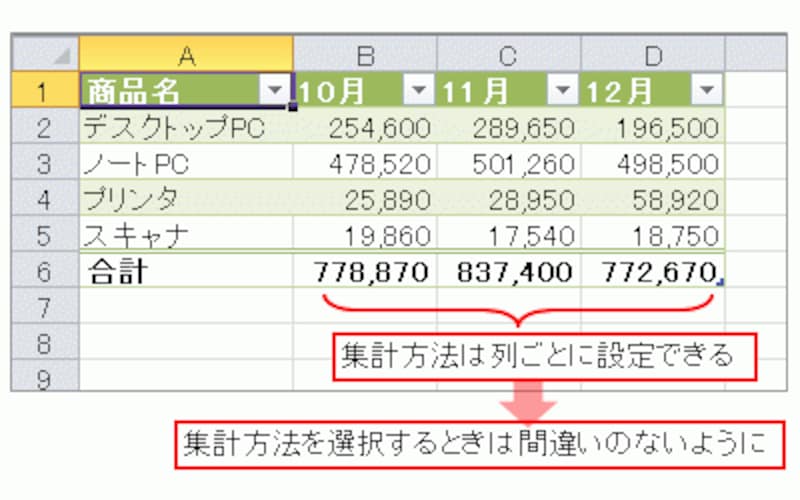Select column D header
This screenshot has height=500, width=800.
[653, 54]
